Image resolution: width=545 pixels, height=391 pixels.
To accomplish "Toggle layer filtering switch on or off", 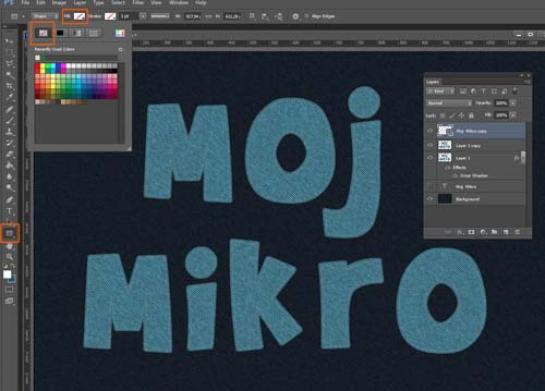I will click(x=515, y=91).
